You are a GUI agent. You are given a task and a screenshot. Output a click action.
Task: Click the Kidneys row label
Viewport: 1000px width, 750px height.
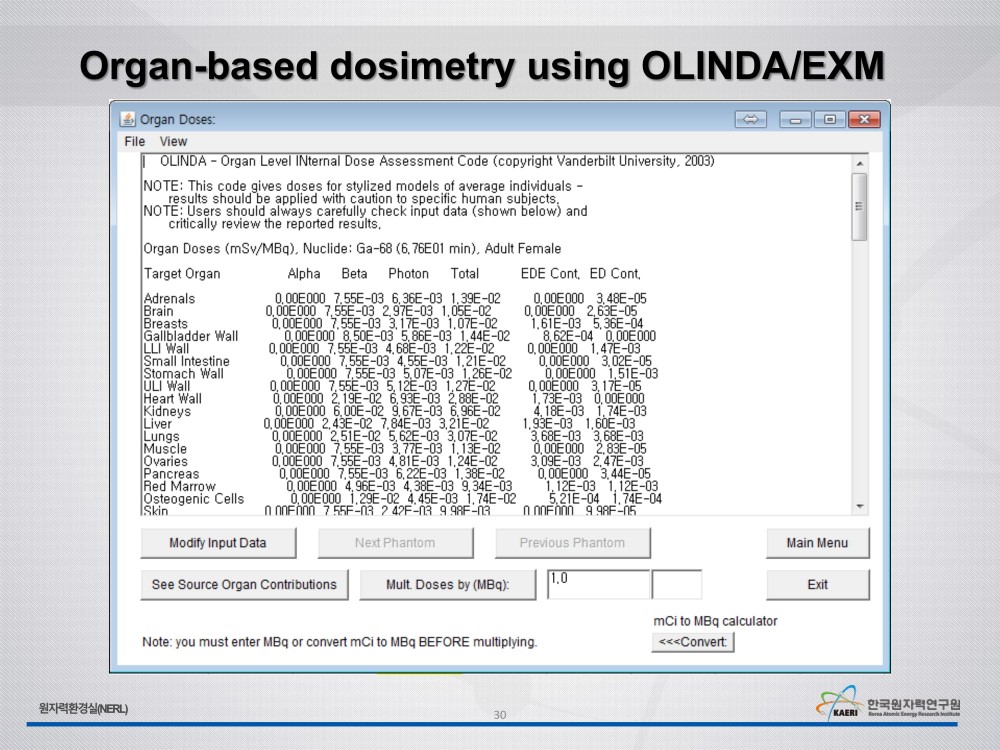tap(167, 411)
